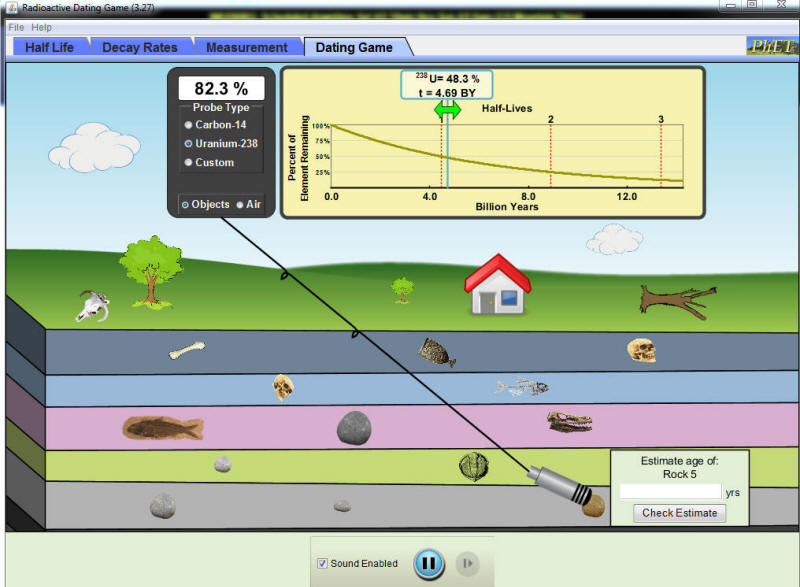Click the gray rock at bottom-left layer
This screenshot has width=800, height=587.
163,505
